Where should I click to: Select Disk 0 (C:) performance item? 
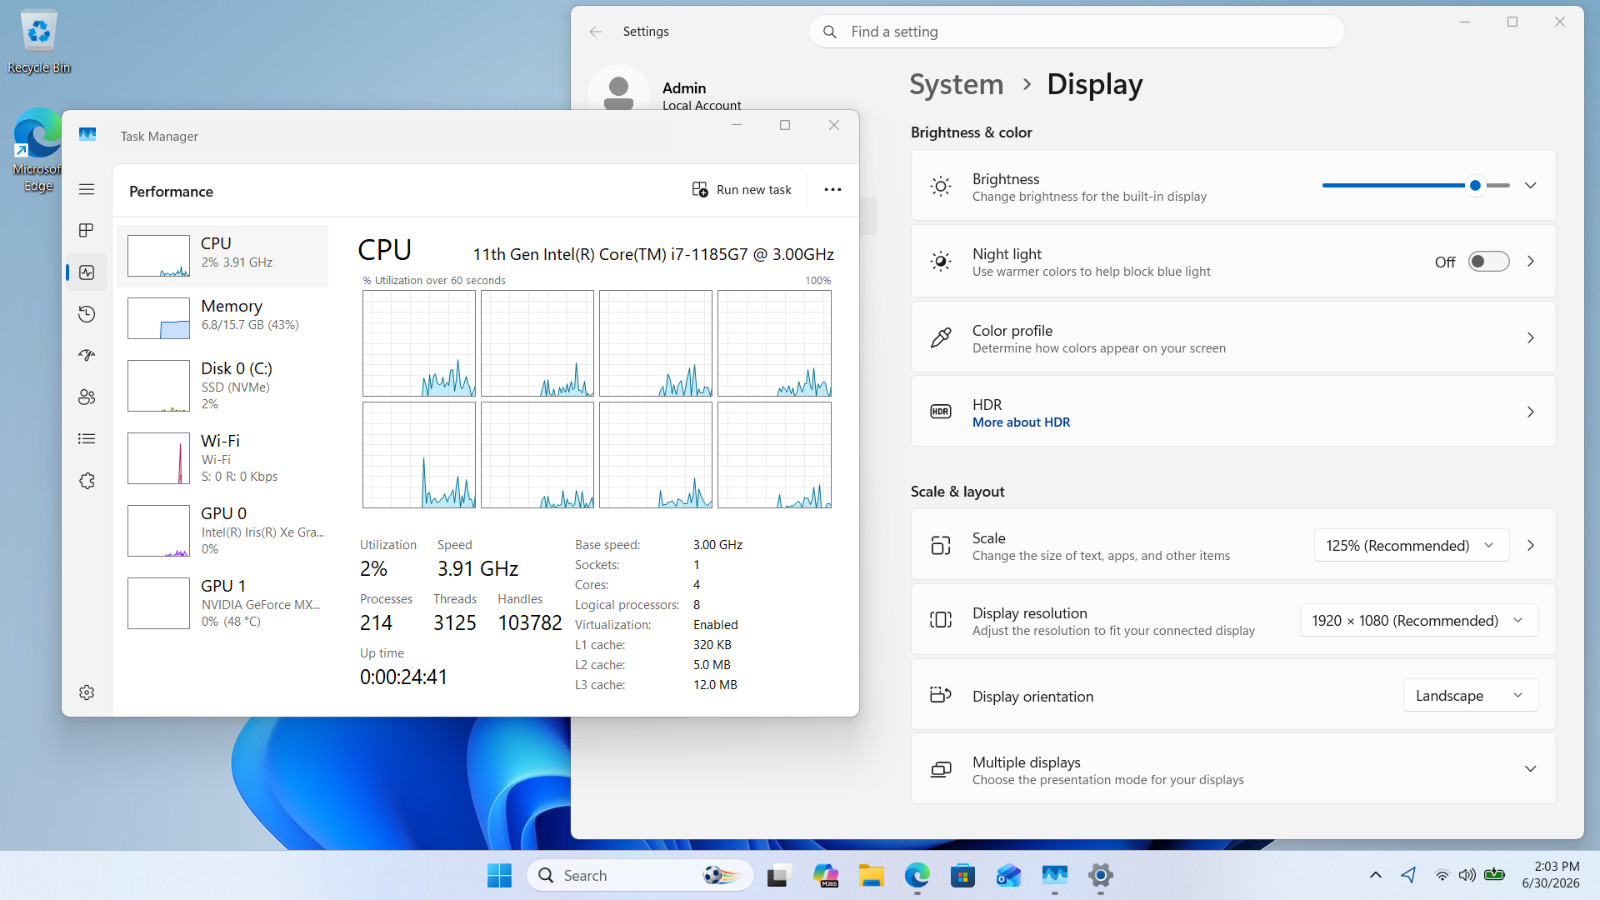pyautogui.click(x=223, y=385)
